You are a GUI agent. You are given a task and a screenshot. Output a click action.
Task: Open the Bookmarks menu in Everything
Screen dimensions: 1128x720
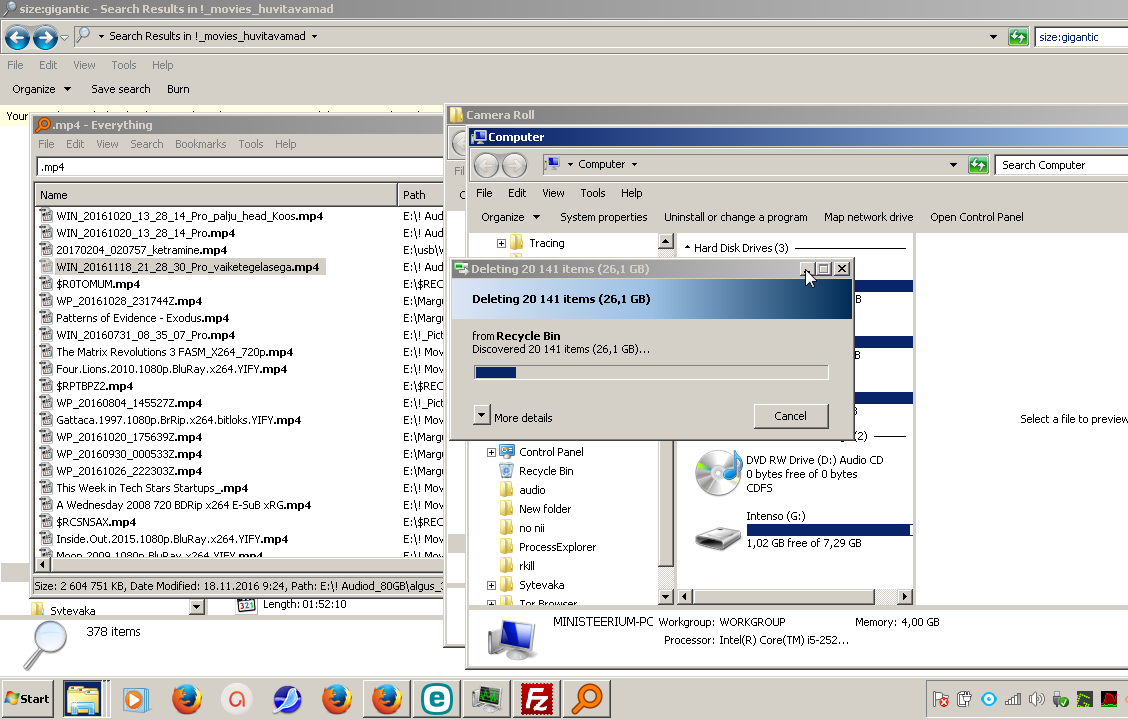(x=200, y=144)
